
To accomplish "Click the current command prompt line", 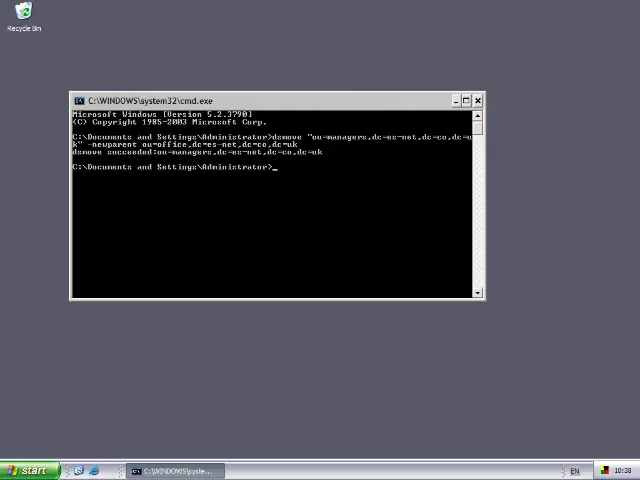I will pyautogui.click(x=174, y=167).
